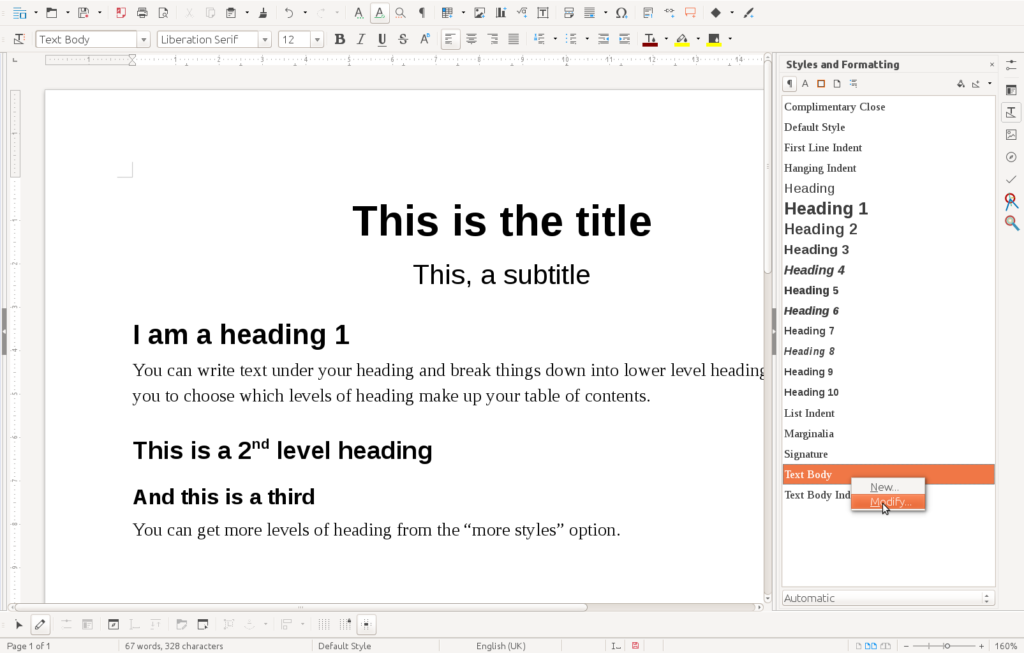Image resolution: width=1024 pixels, height=653 pixels.
Task: Activate Fill Format Mode in Styles panel
Action: click(x=960, y=84)
